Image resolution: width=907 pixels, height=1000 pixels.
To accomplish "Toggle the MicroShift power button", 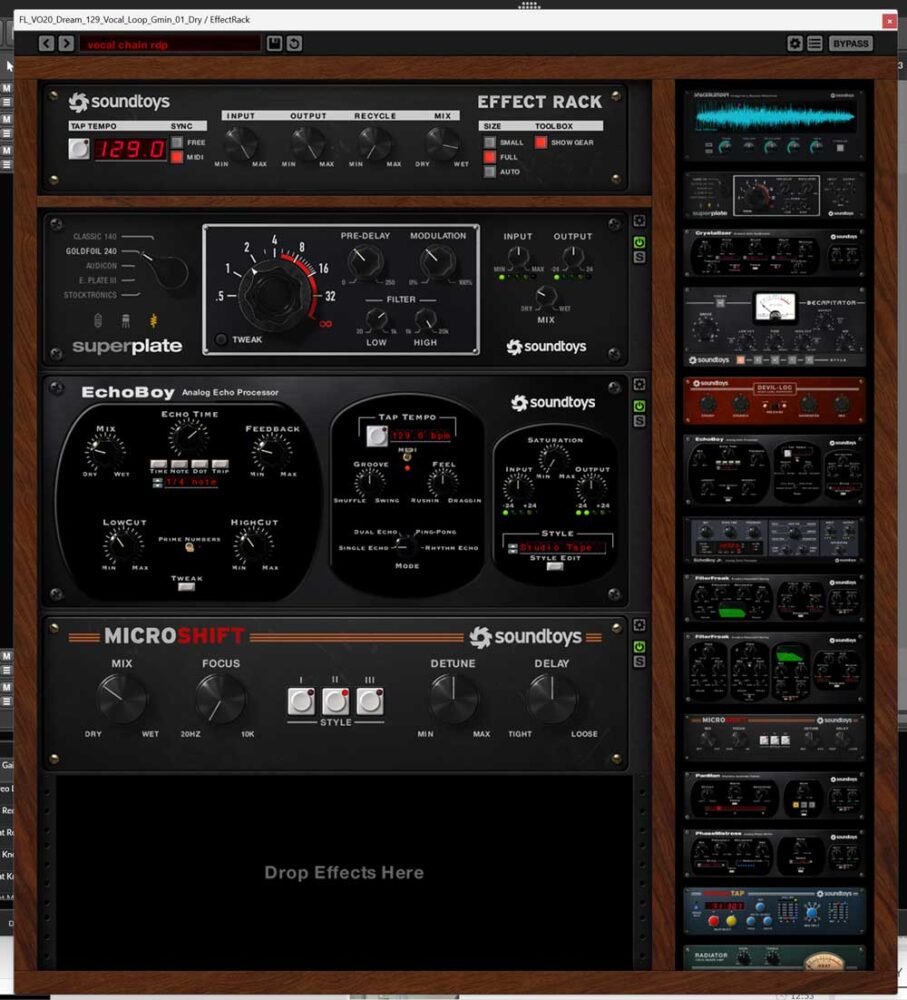I will tap(639, 647).
